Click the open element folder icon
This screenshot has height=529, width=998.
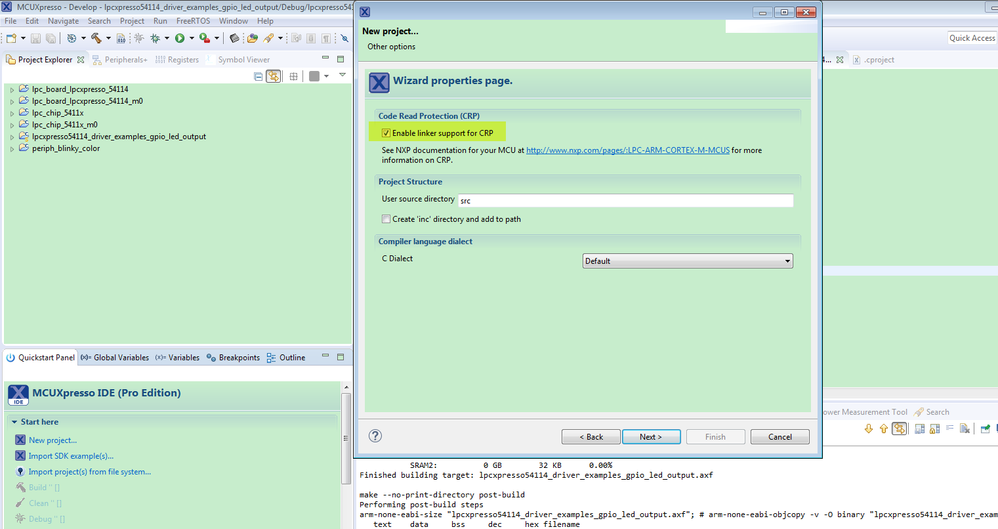[x=252, y=38]
